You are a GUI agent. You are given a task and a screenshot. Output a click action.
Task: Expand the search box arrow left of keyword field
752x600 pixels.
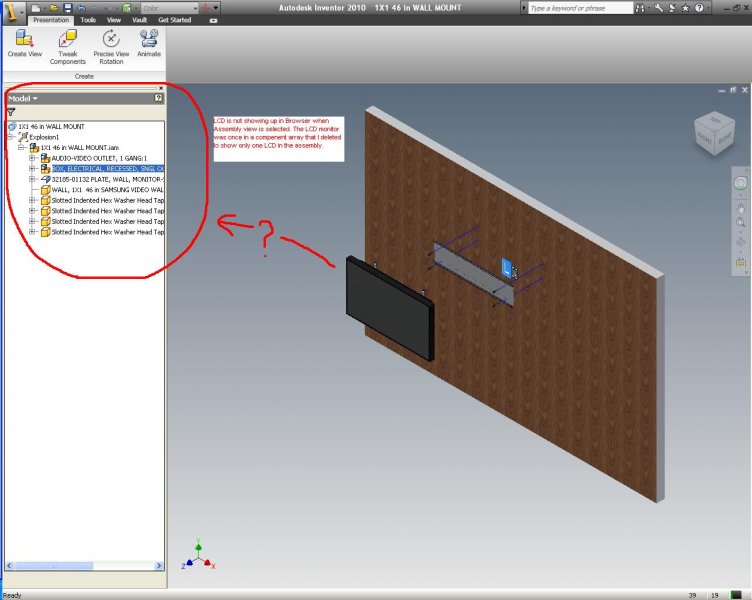pos(524,8)
